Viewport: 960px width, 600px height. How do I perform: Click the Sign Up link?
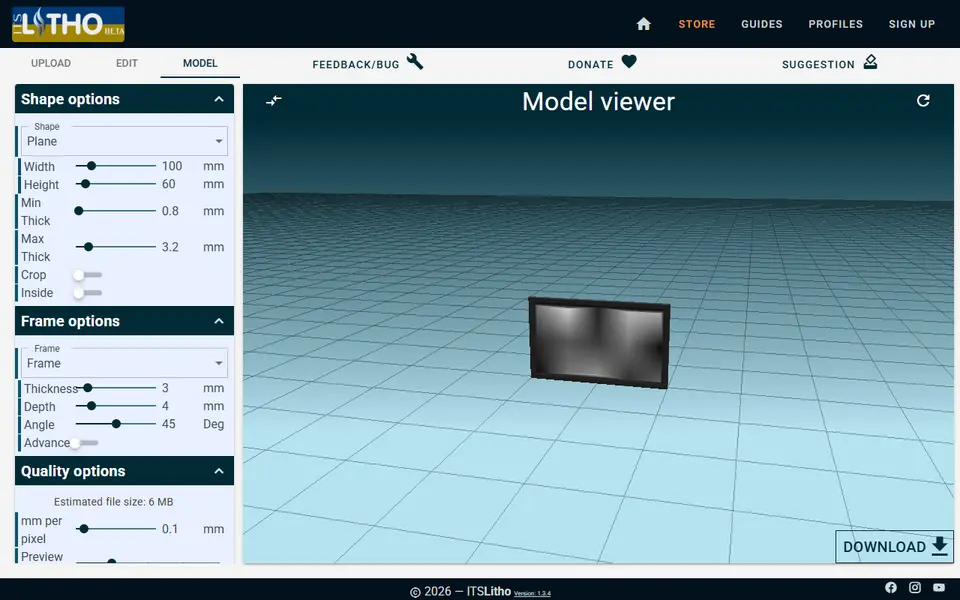click(912, 24)
